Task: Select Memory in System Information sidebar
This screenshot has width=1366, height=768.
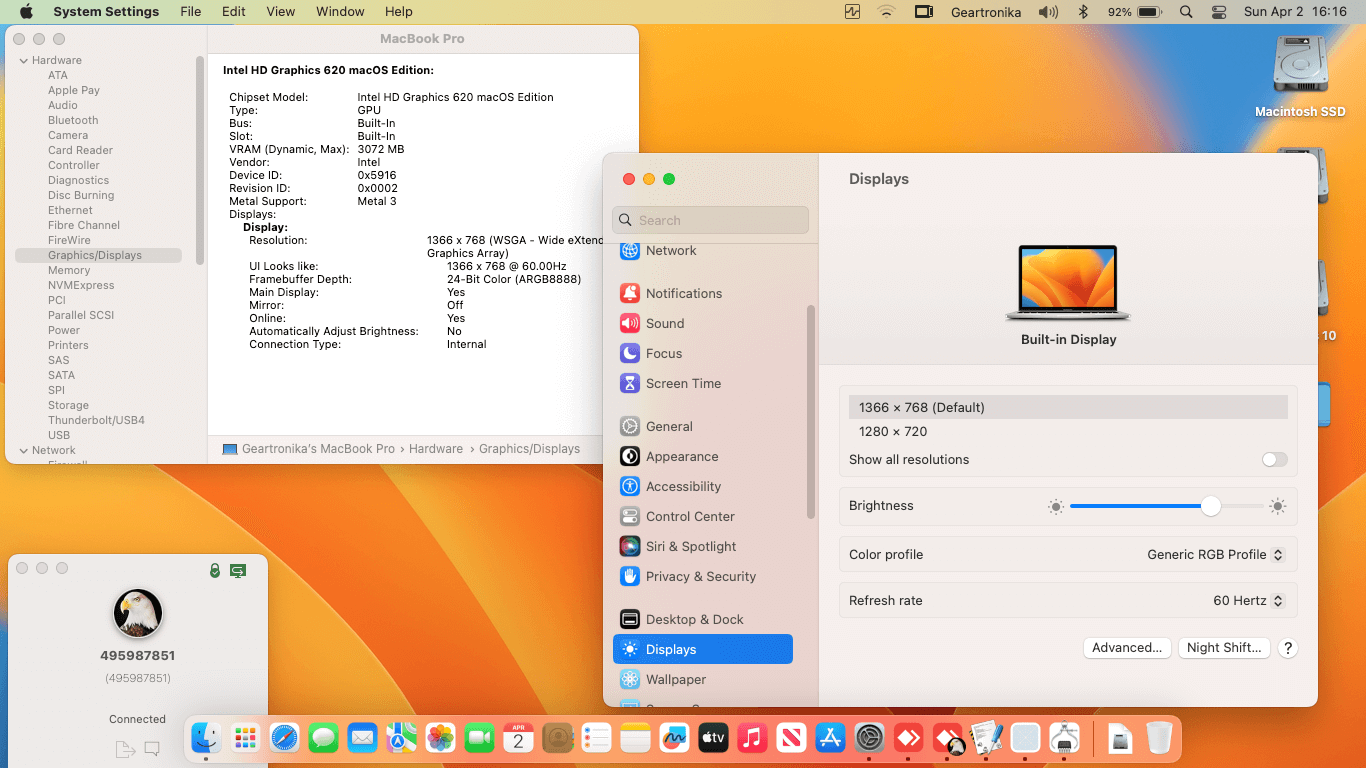Action: tap(69, 271)
